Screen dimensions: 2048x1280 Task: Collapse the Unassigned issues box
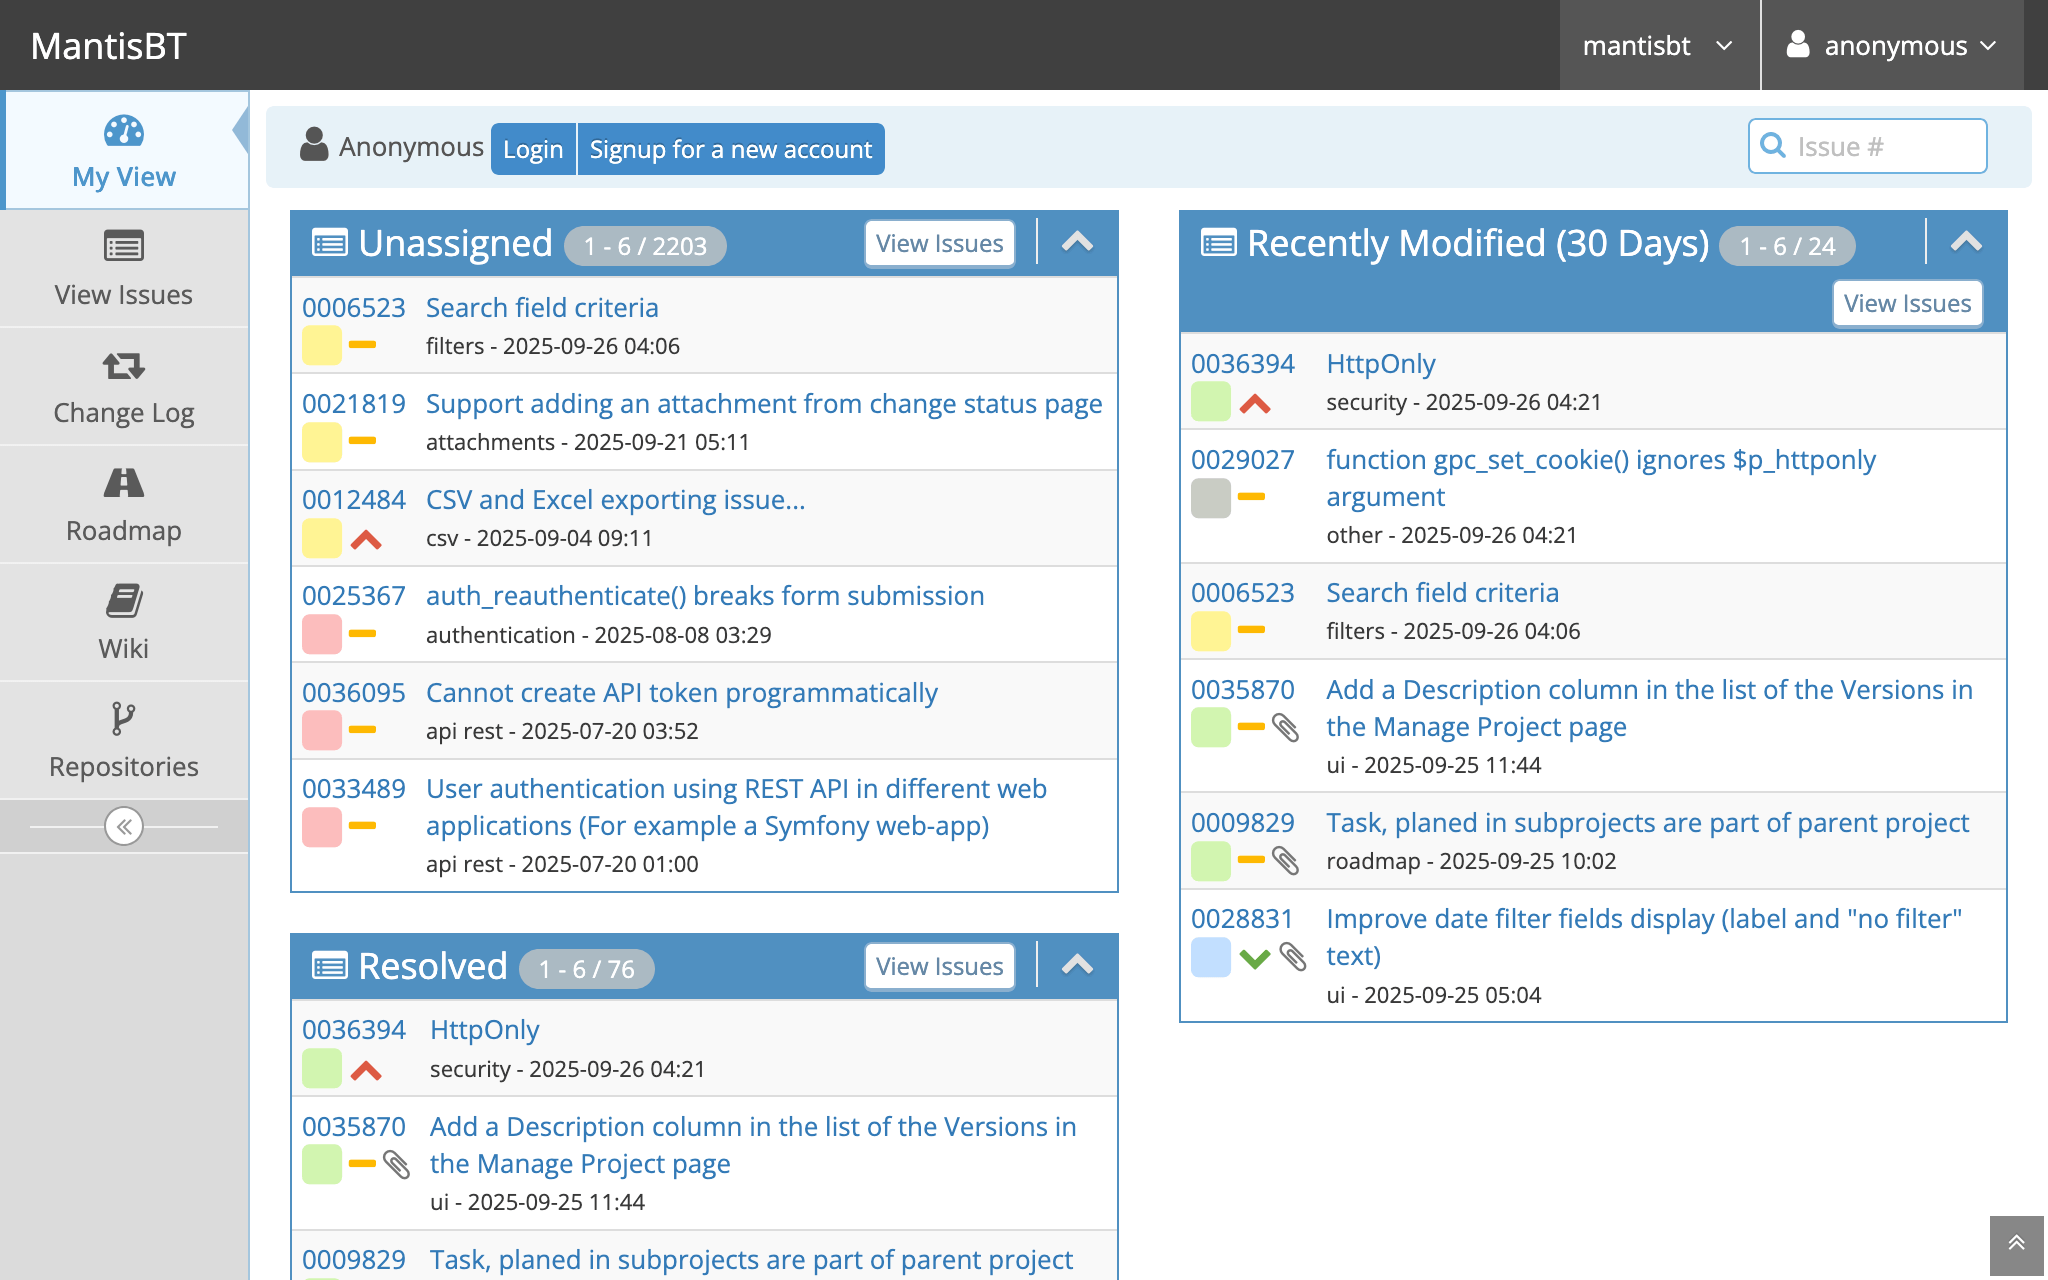(x=1077, y=243)
